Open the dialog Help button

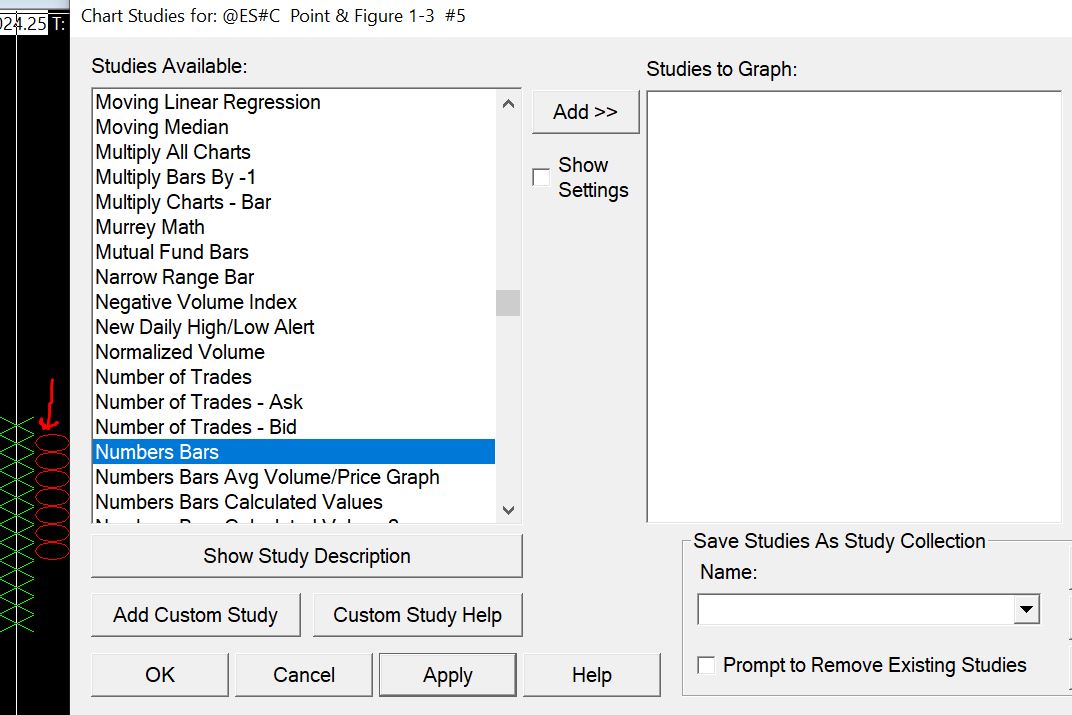[x=591, y=675]
